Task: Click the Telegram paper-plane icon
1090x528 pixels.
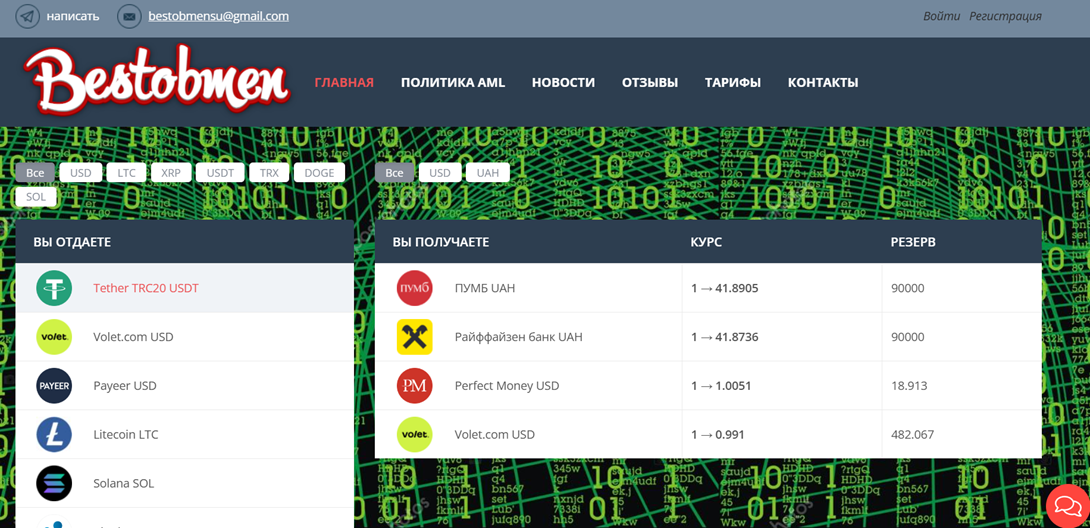Action: (28, 16)
